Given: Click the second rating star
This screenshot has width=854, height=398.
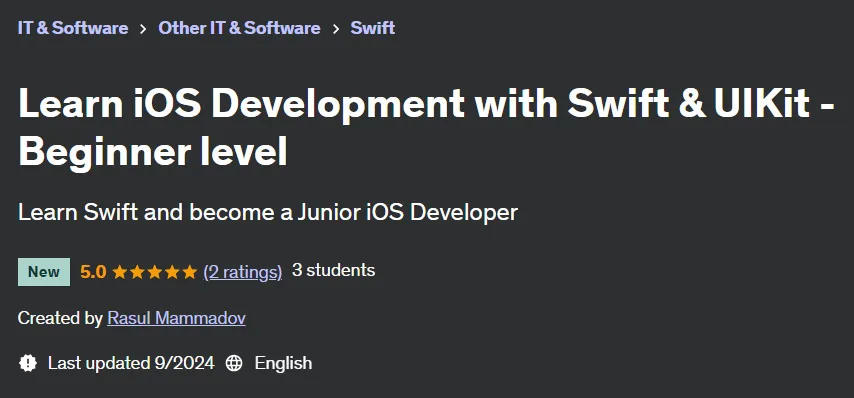Looking at the screenshot, I should (137, 272).
